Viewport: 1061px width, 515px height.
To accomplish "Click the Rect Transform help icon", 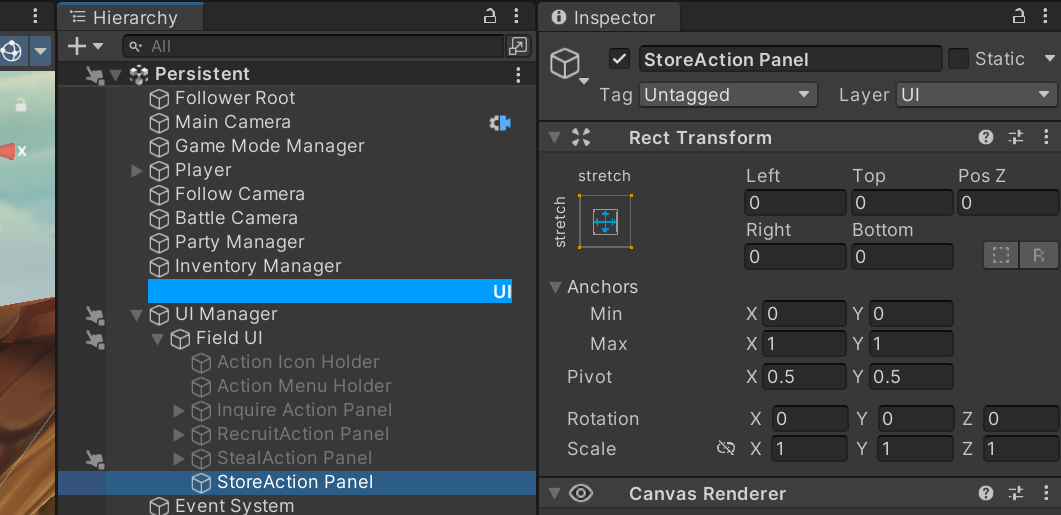I will tap(986, 137).
